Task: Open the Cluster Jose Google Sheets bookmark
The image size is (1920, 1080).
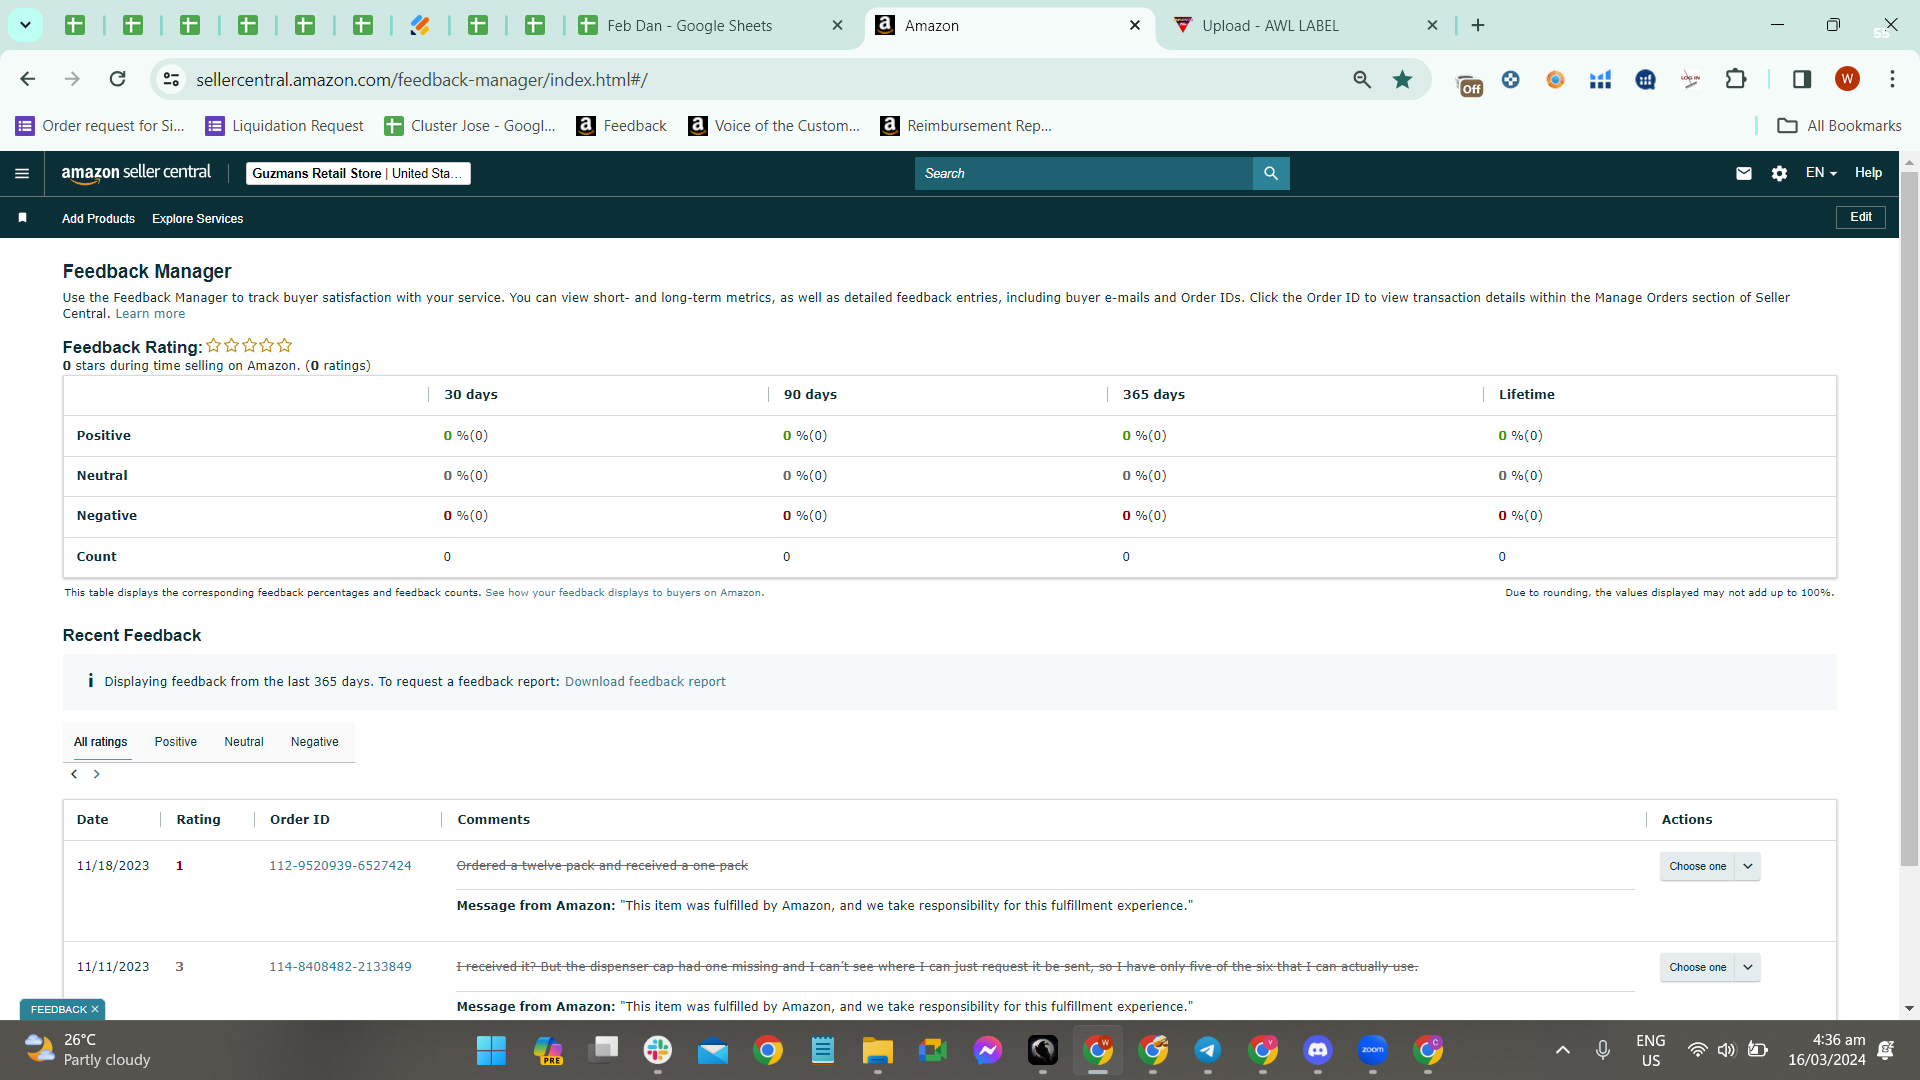Action: [470, 126]
